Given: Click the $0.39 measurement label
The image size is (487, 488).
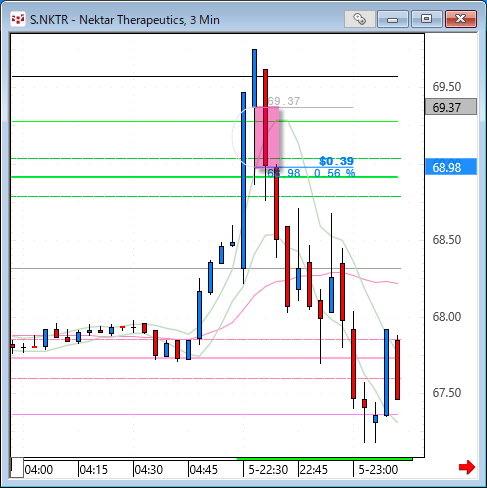Looking at the screenshot, I should pos(336,161).
